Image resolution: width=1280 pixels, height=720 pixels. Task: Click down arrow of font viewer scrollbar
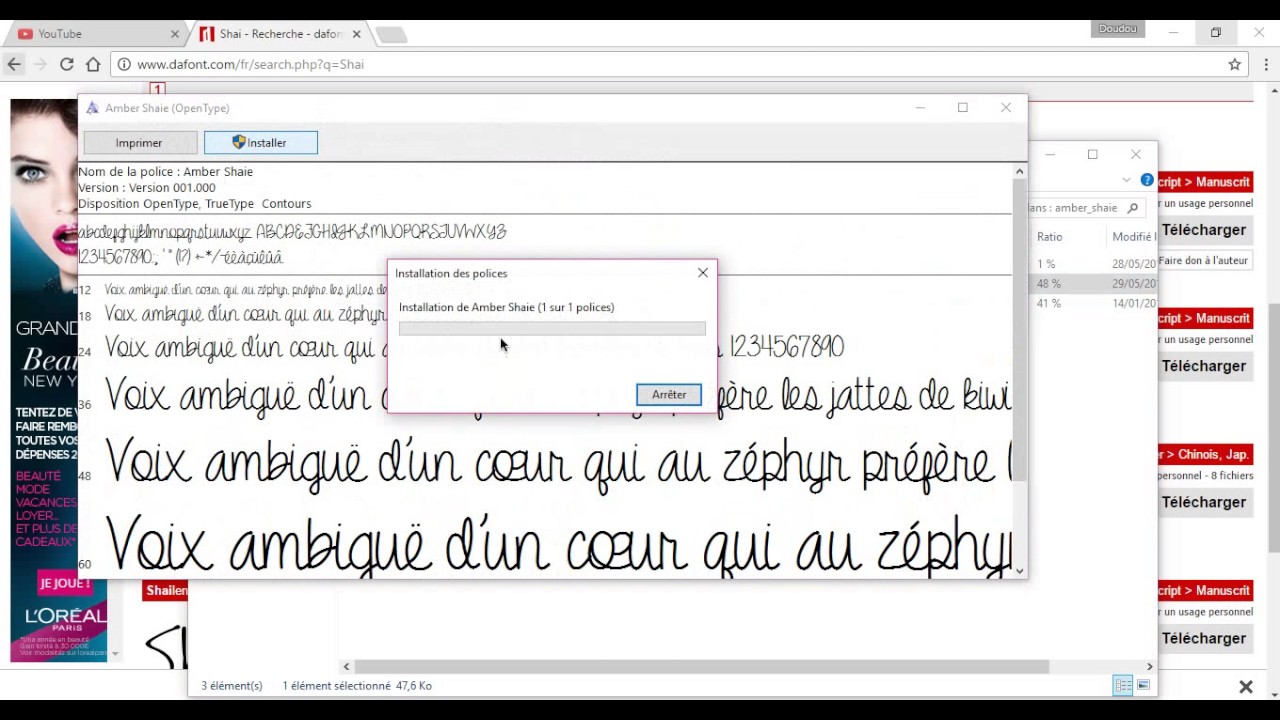1019,570
